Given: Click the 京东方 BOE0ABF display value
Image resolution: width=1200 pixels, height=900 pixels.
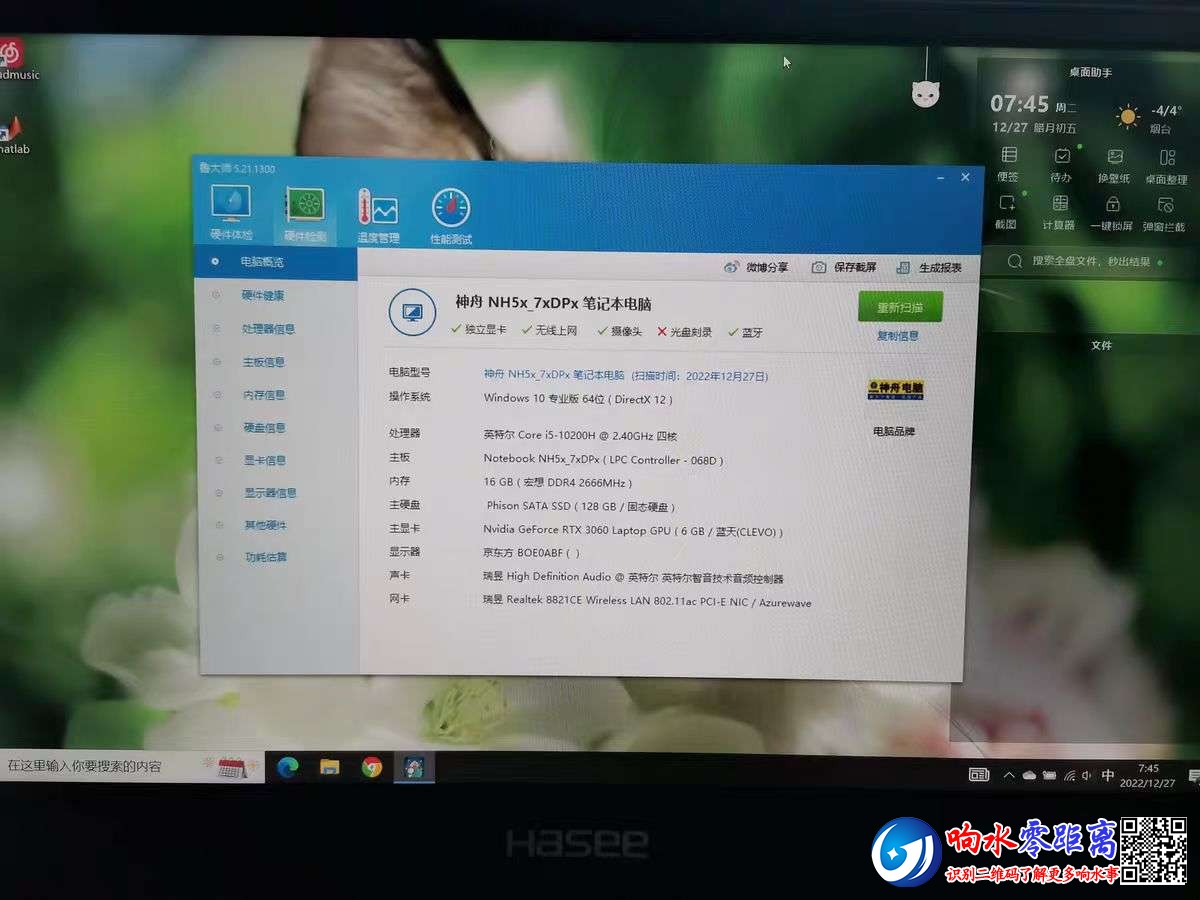Looking at the screenshot, I should click(531, 552).
